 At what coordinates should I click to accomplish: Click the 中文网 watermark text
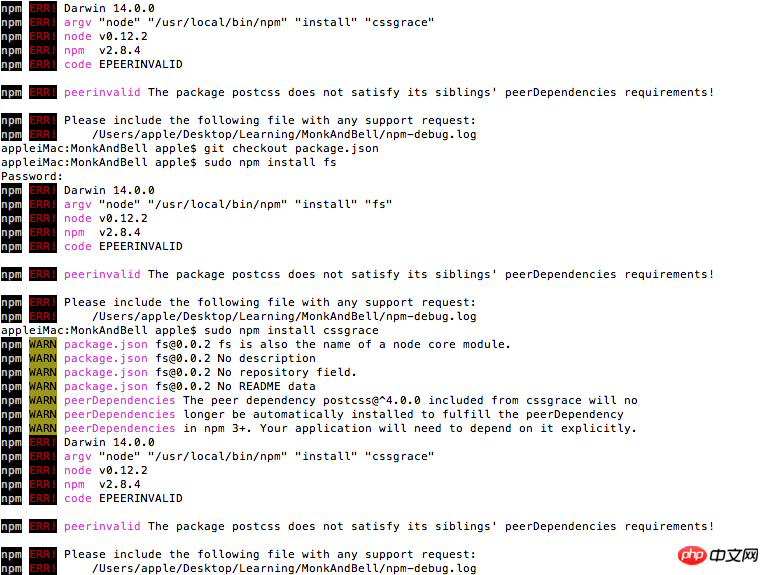[734, 555]
